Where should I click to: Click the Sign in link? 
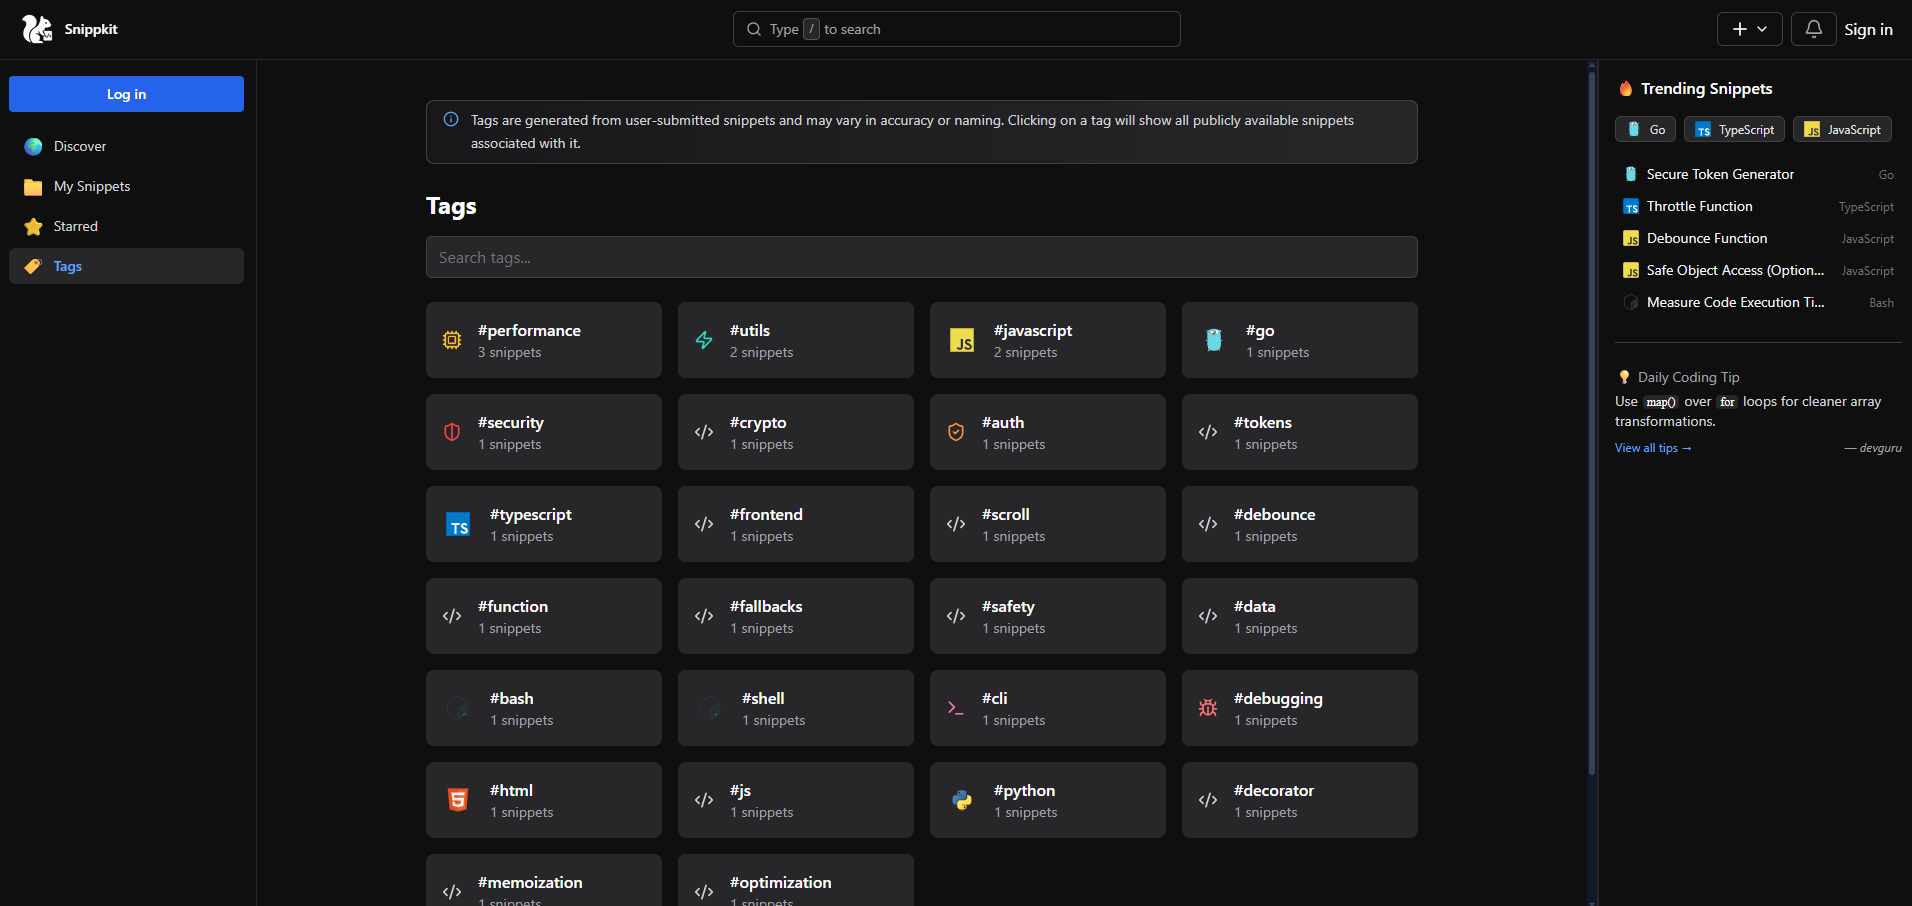pyautogui.click(x=1868, y=29)
